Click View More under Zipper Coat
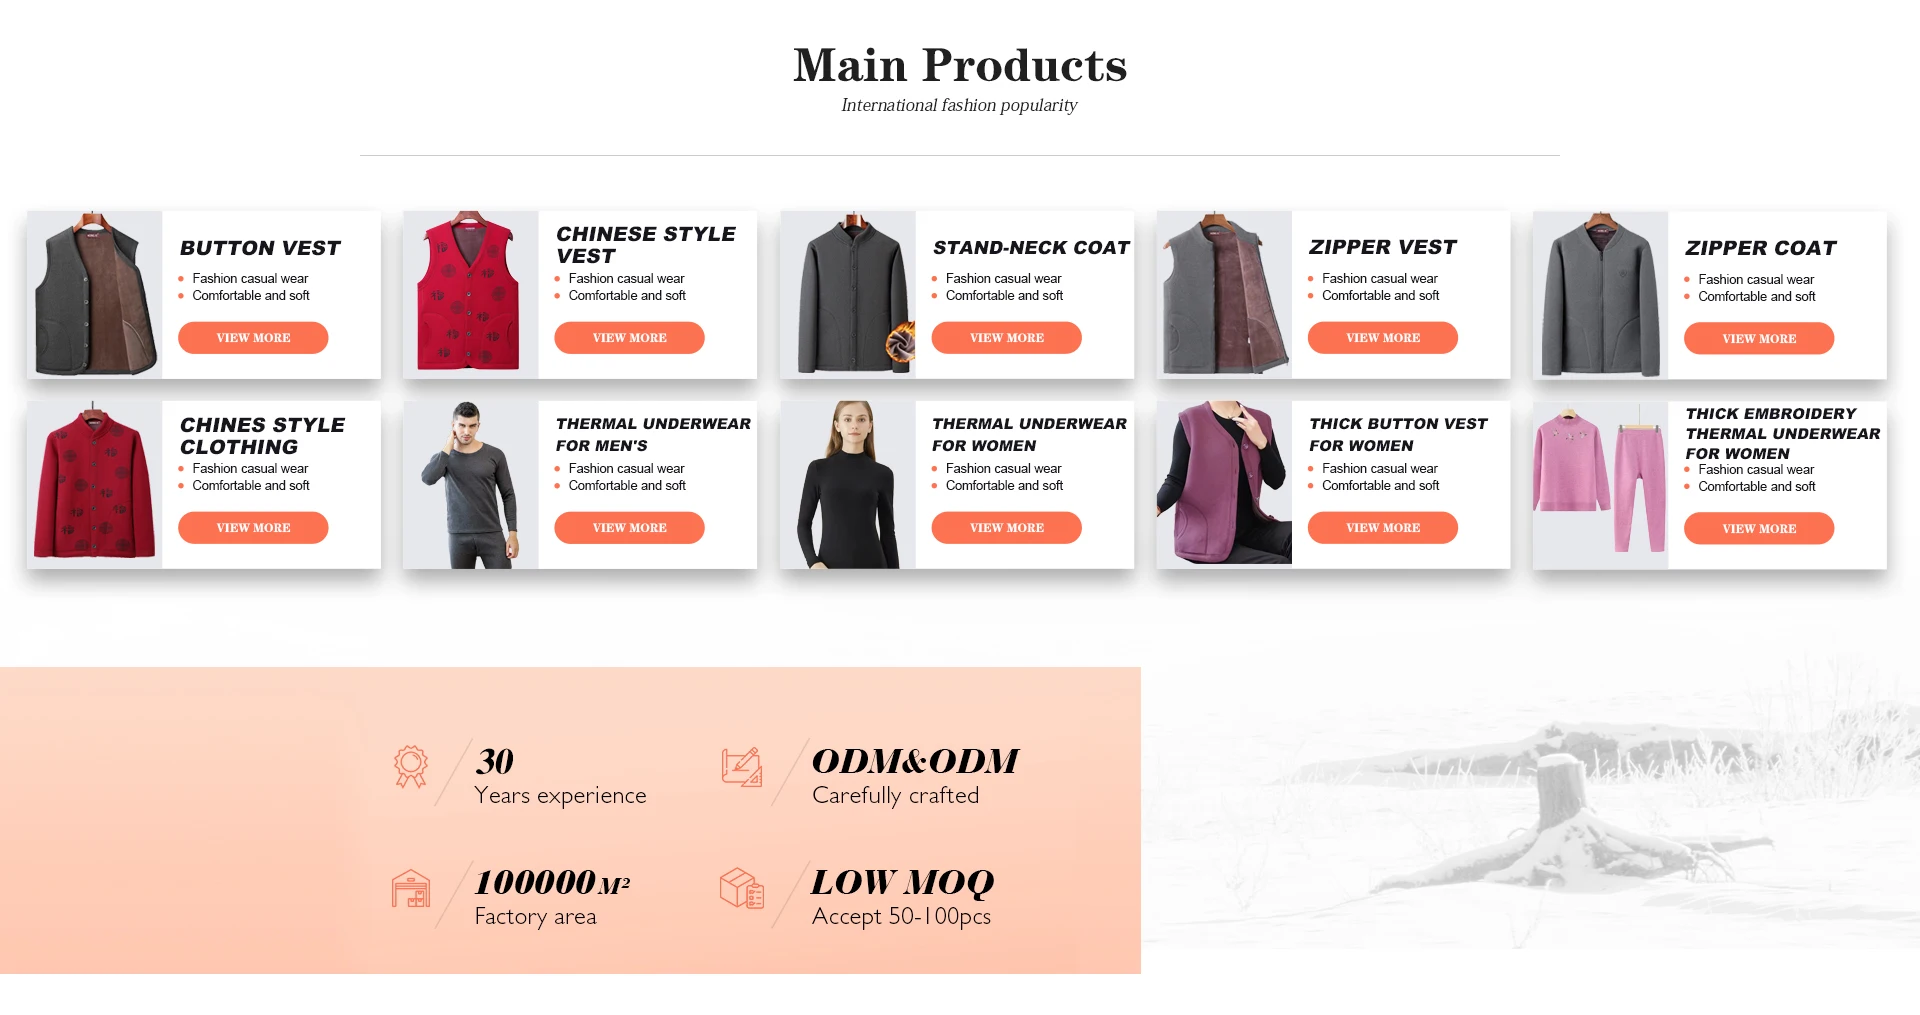 tap(1759, 339)
